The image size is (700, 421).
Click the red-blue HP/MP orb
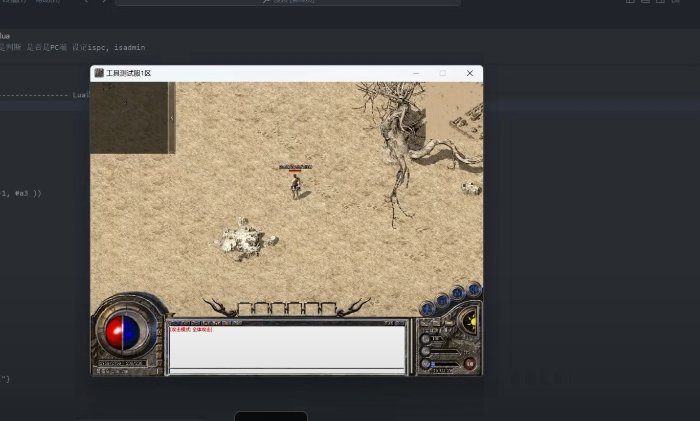click(x=123, y=334)
